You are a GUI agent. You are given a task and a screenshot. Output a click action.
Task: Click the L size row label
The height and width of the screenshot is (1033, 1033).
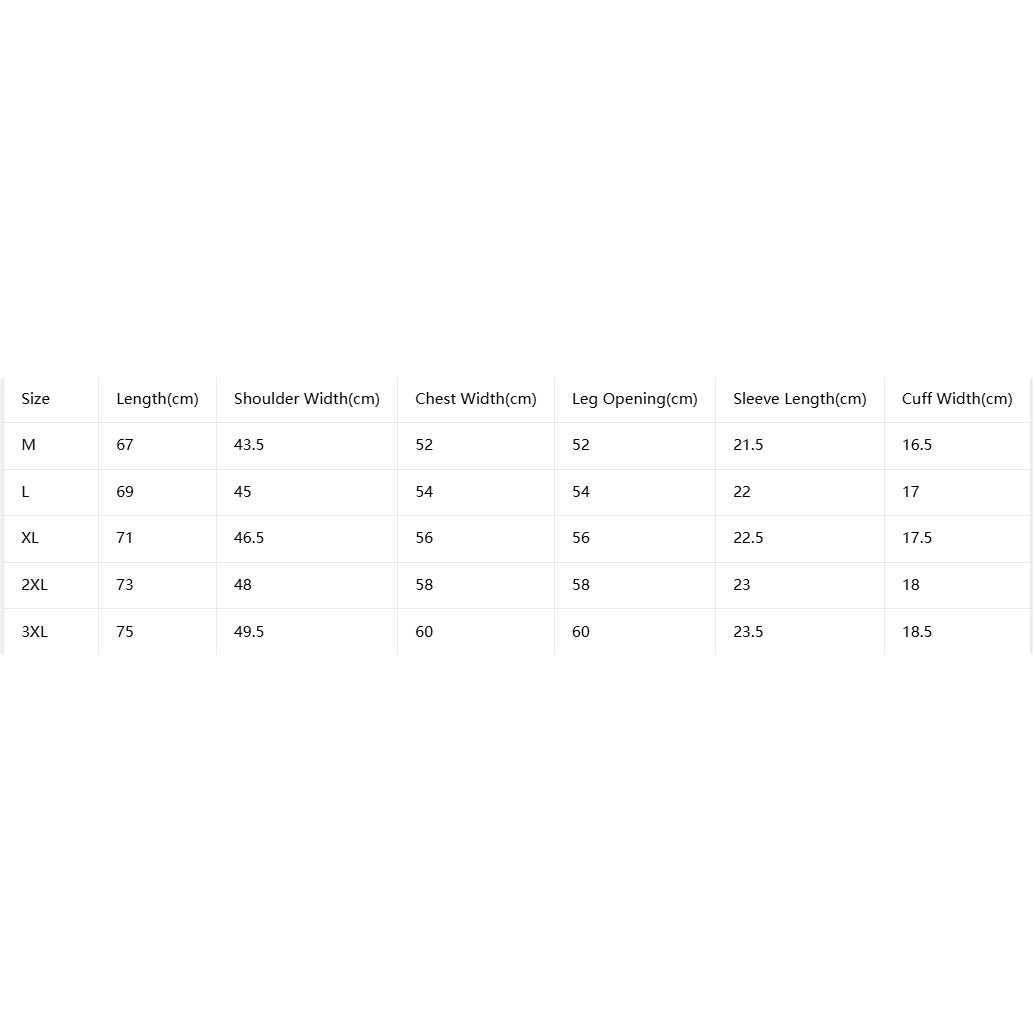[25, 491]
